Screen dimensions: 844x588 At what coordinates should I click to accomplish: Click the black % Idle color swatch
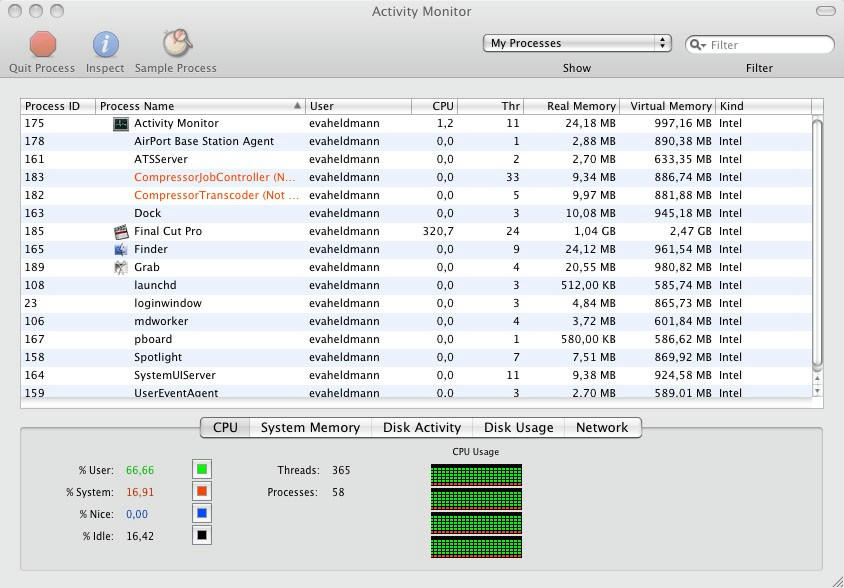pos(202,536)
